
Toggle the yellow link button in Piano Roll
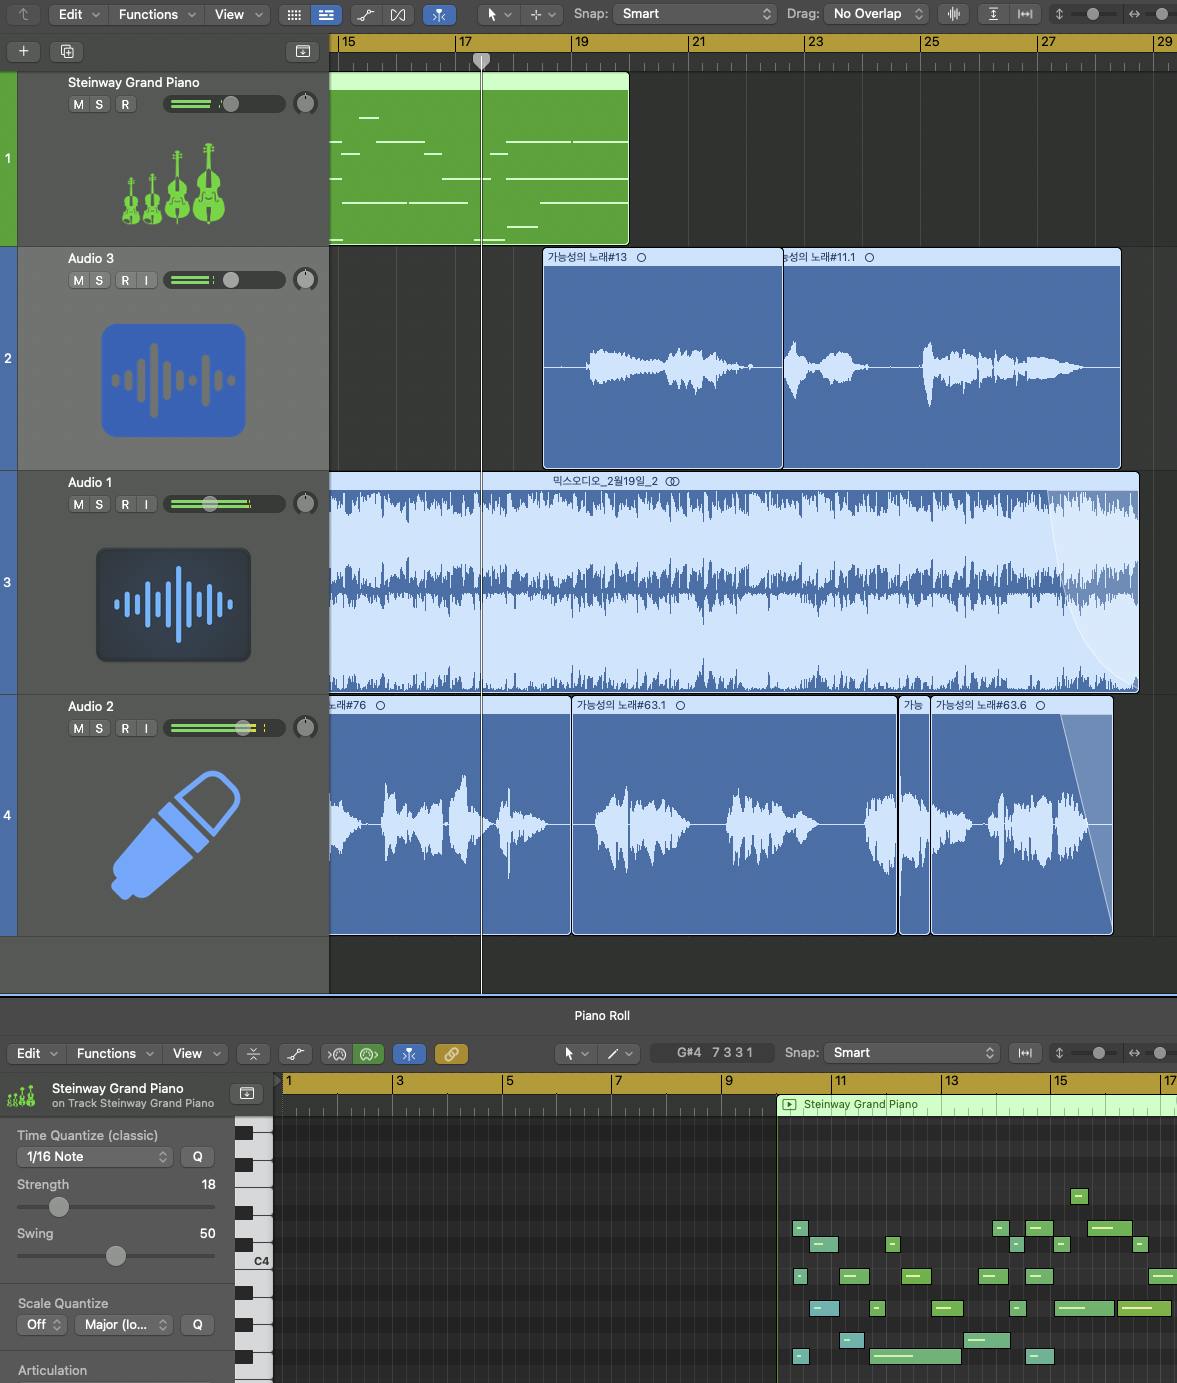click(x=451, y=1053)
